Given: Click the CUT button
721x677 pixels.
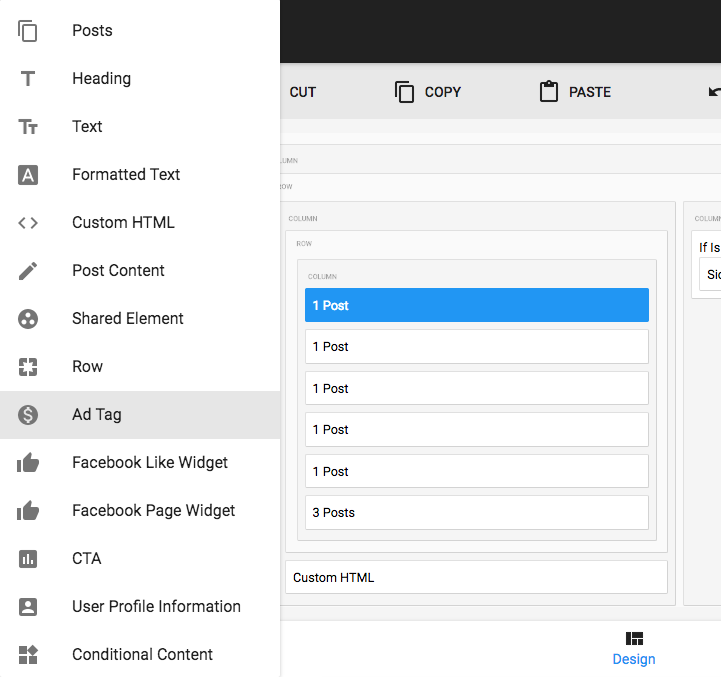Looking at the screenshot, I should (x=302, y=92).
